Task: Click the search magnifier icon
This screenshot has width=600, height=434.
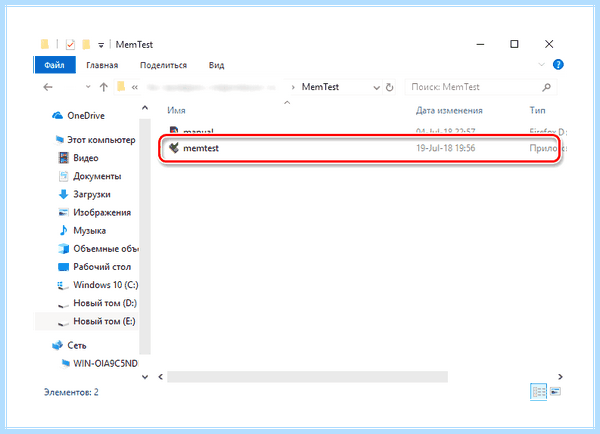Action: pyautogui.click(x=546, y=87)
